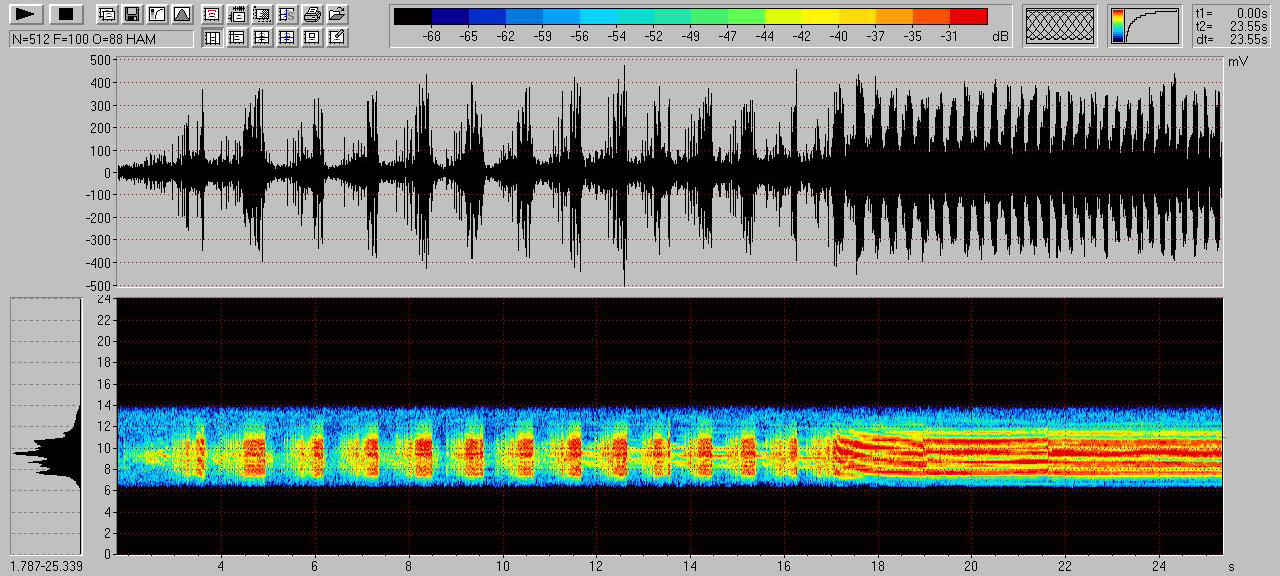The image size is (1280, 576).
Task: Click the overlapping windows copy icon
Action: click(106, 14)
